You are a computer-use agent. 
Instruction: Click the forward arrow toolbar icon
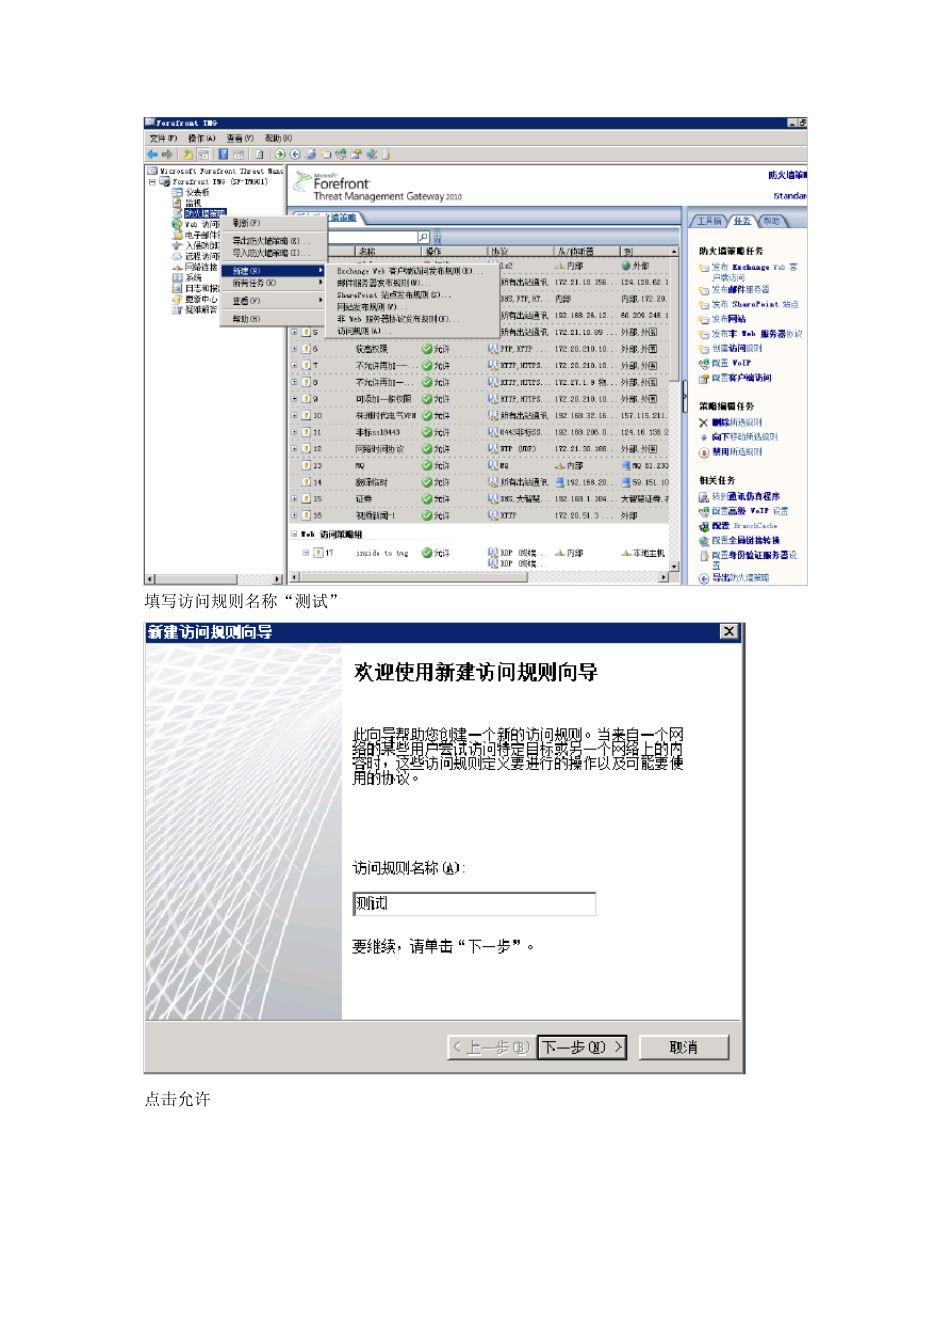tap(167, 155)
